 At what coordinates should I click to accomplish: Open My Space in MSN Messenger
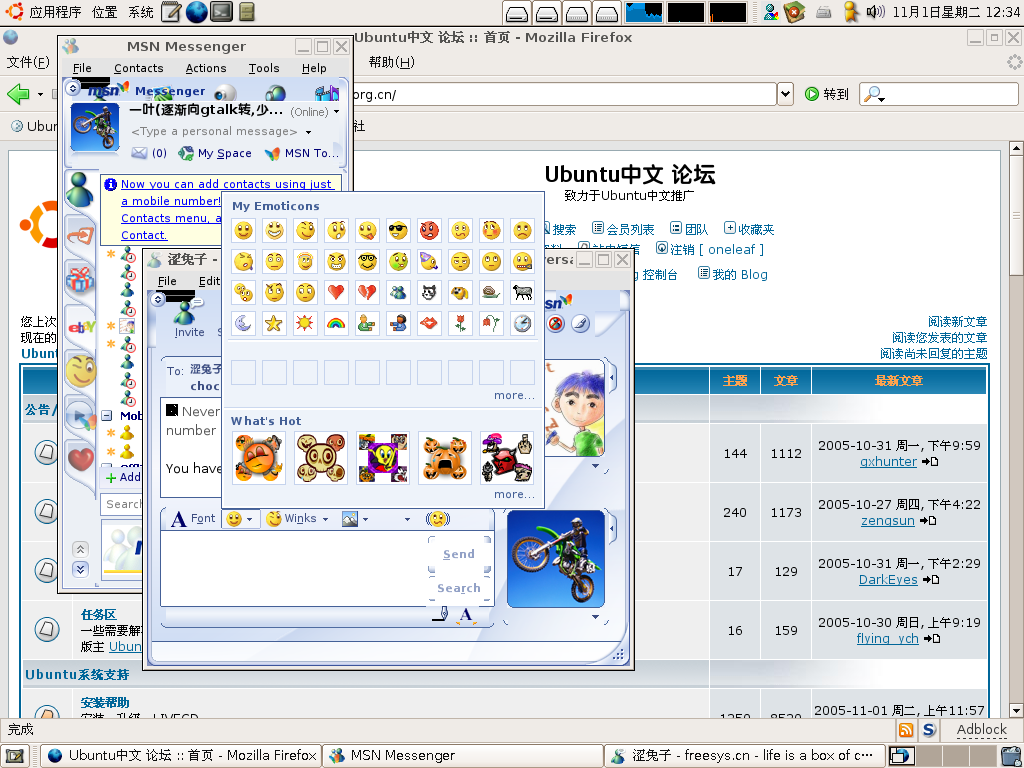point(215,153)
